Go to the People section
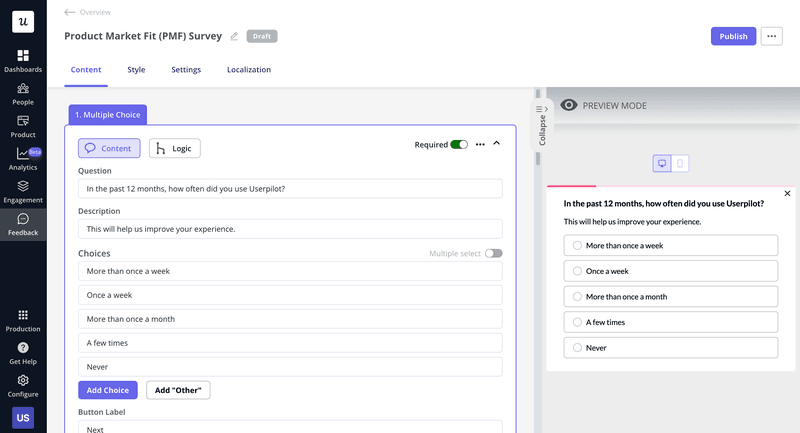Image resolution: width=800 pixels, height=433 pixels. (23, 94)
